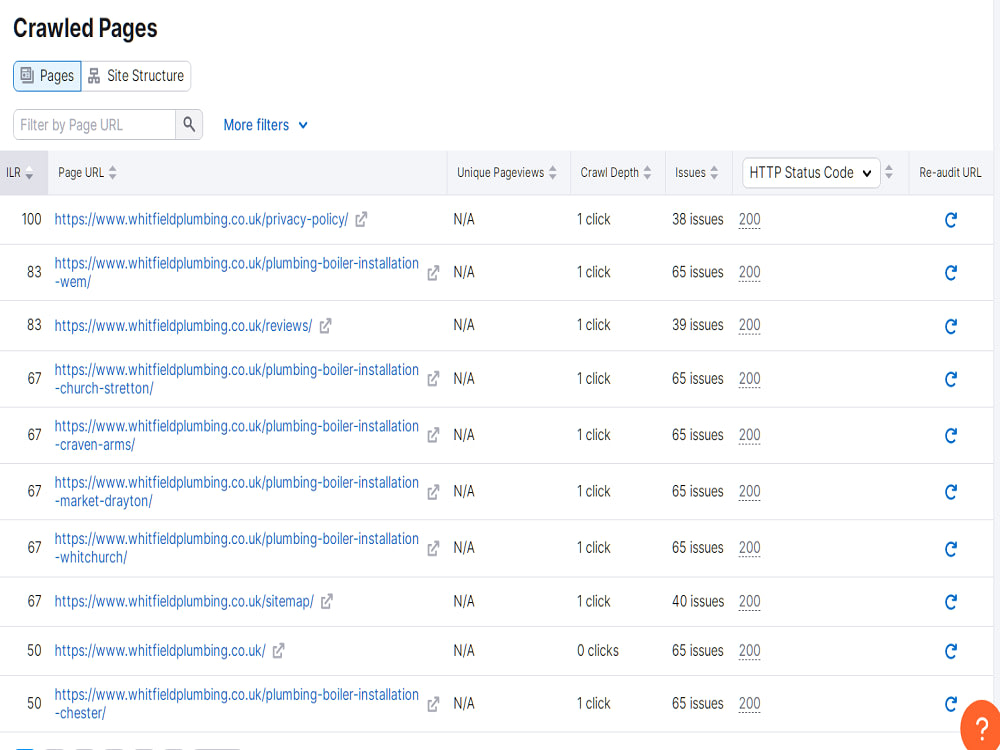Sort table by ILR column

coord(20,173)
